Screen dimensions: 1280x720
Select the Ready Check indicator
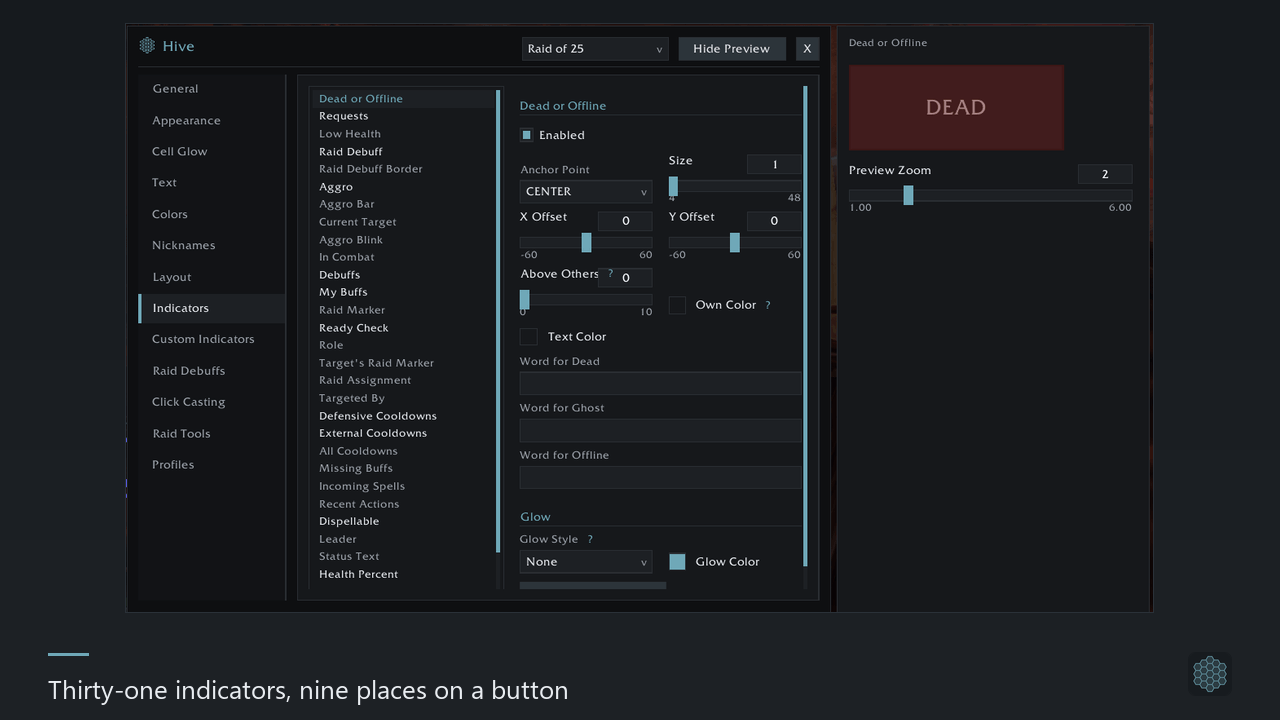402,328
